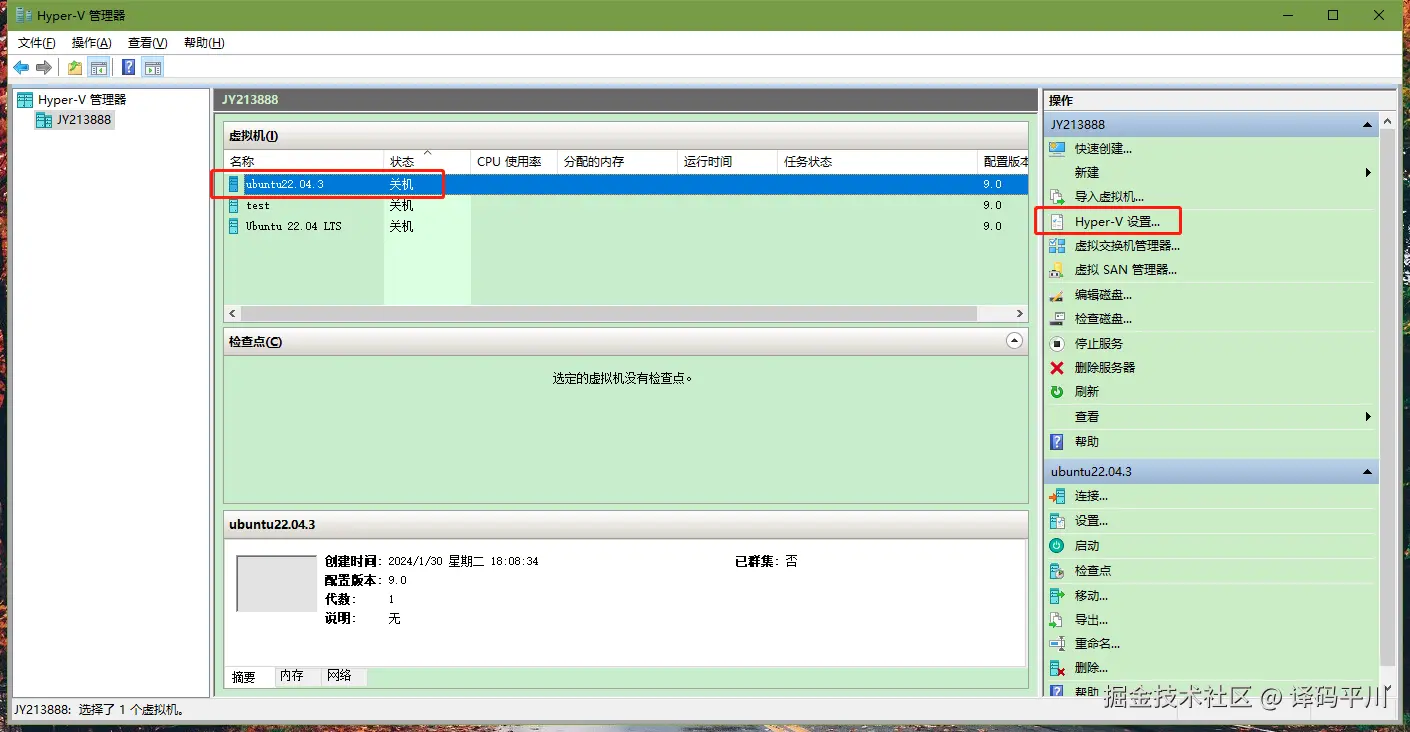Image resolution: width=1410 pixels, height=732 pixels.
Task: Toggle the action pane toolbar icon
Action: tap(152, 67)
